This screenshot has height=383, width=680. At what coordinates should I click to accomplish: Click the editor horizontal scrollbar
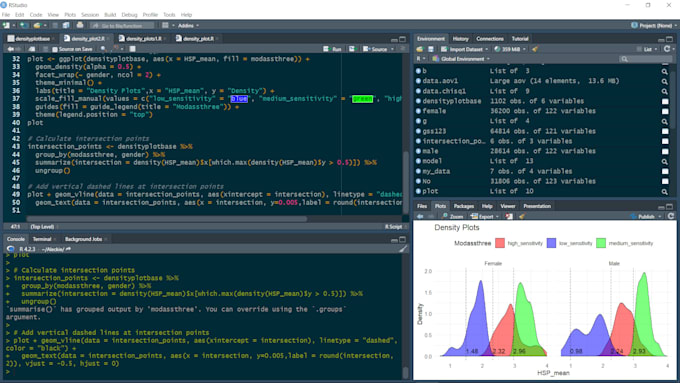[167, 219]
